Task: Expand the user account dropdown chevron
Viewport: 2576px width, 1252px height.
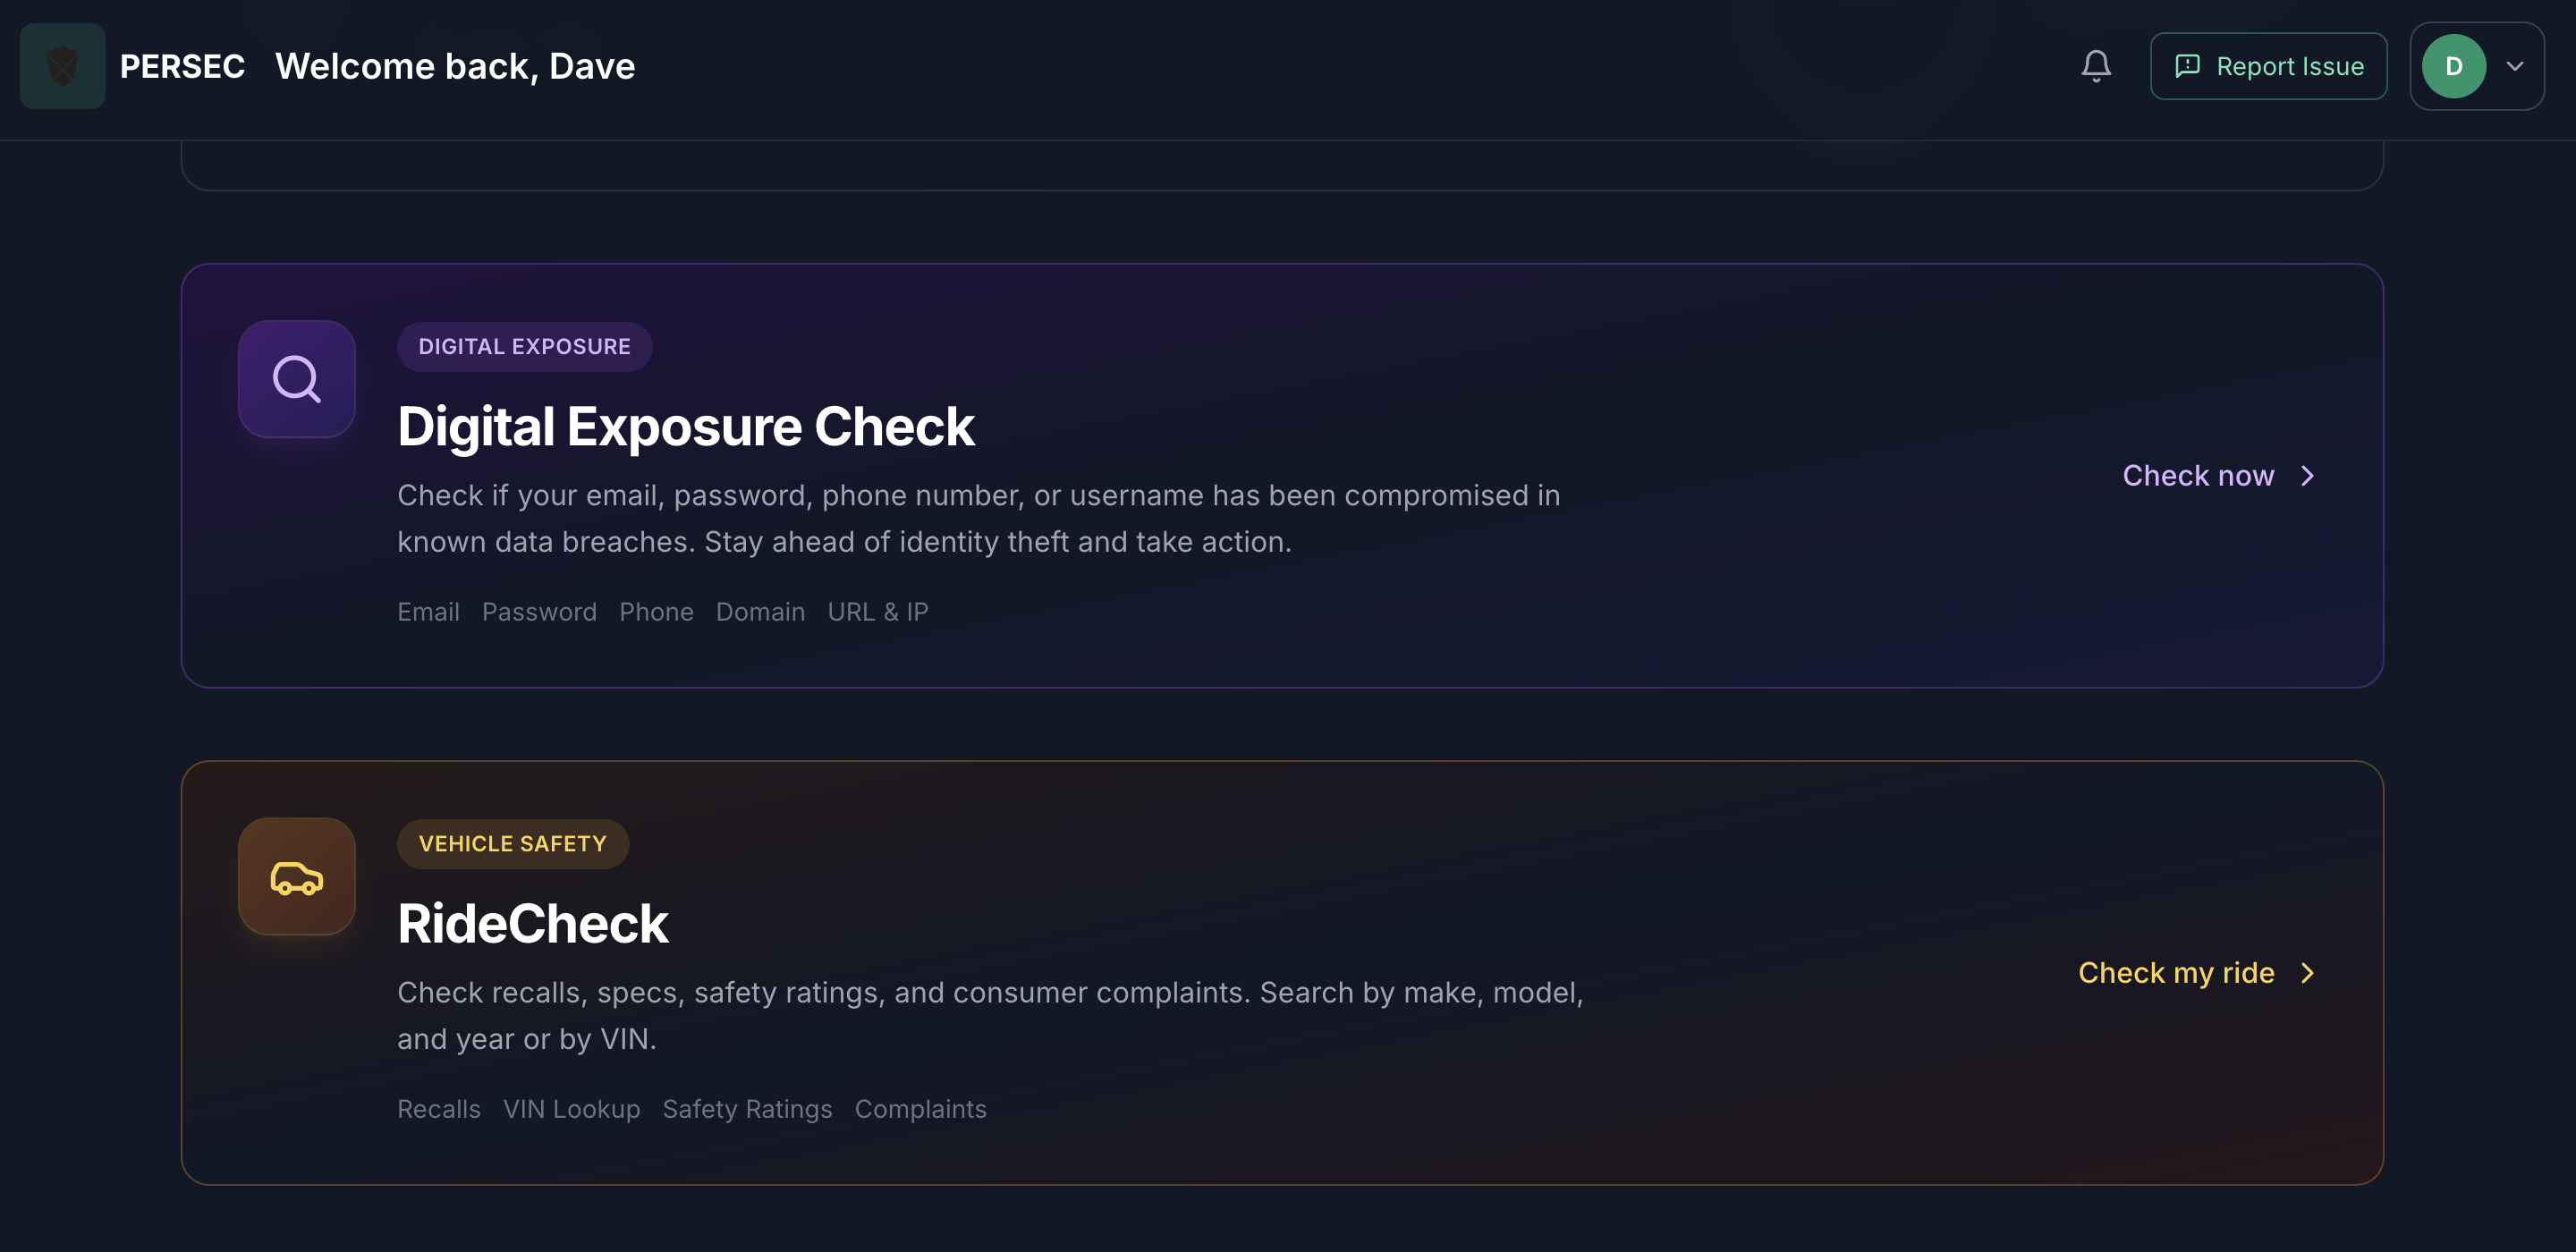Action: click(2515, 66)
